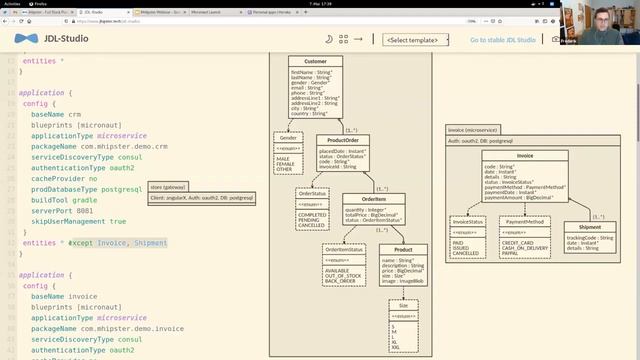This screenshot has height=360, width=640.
Task: Follow the Go to stable JDL Studio link
Action: tap(503, 40)
